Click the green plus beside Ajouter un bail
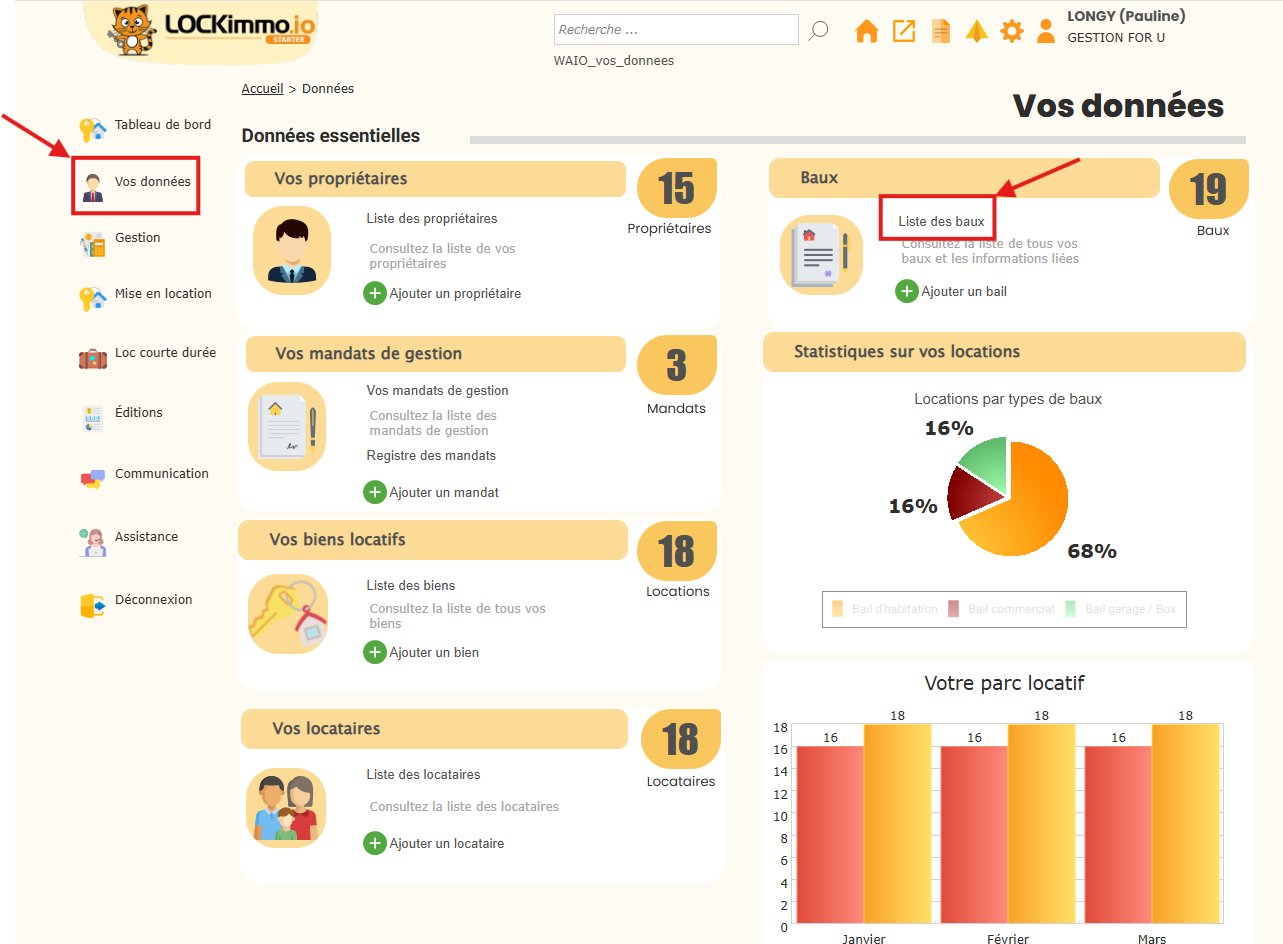The height and width of the screenshot is (944, 1283). (x=907, y=291)
